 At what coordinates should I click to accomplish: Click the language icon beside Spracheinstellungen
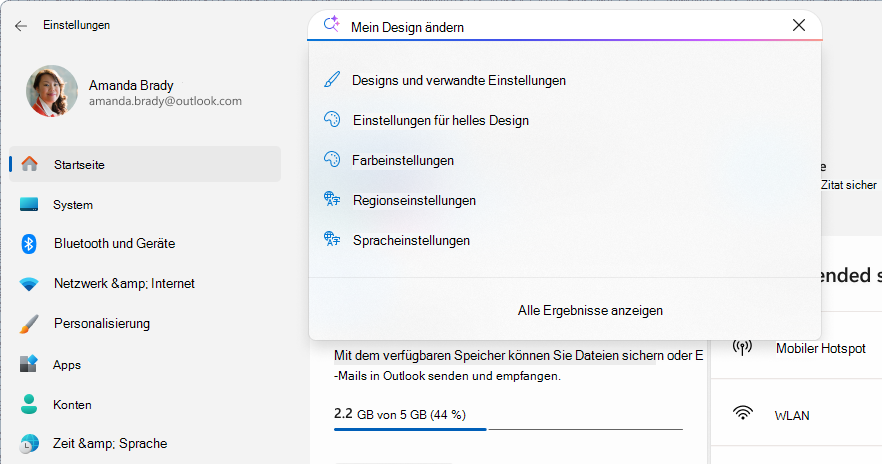click(332, 239)
